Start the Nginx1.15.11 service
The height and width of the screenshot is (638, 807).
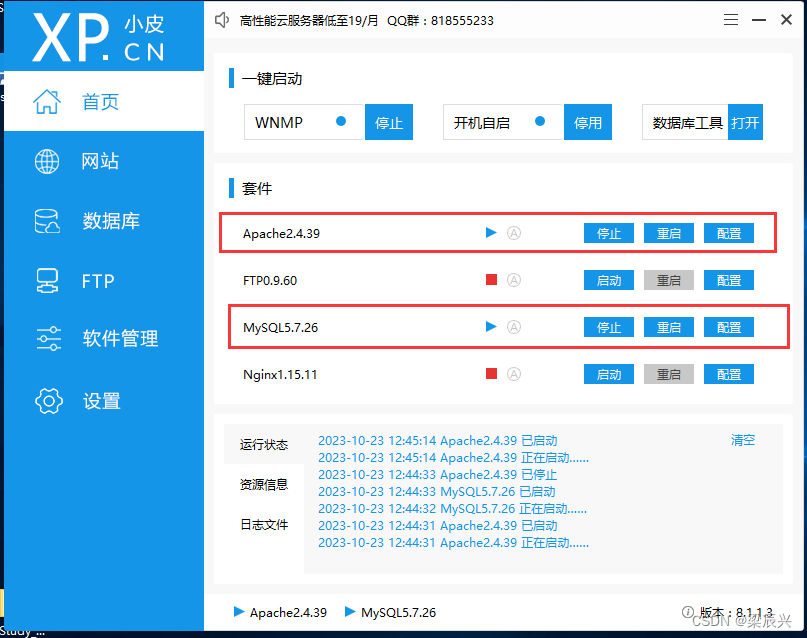tap(609, 374)
